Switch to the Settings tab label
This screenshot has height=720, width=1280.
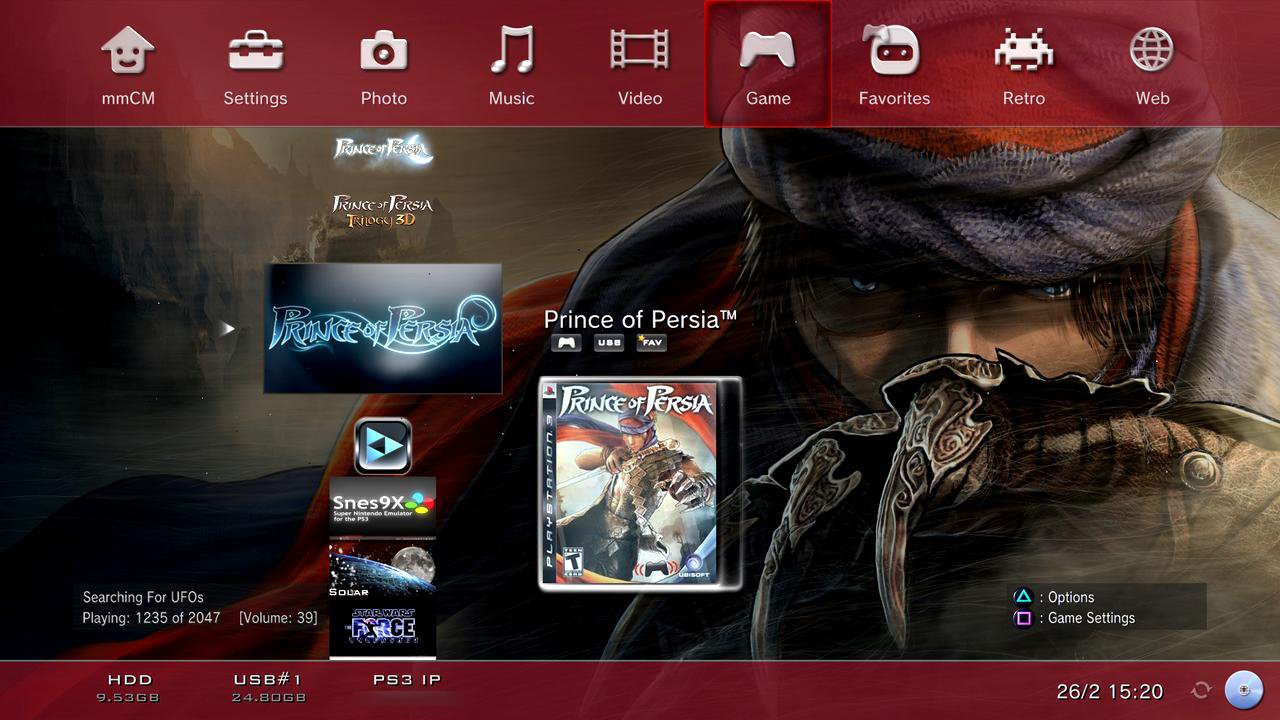pos(255,98)
